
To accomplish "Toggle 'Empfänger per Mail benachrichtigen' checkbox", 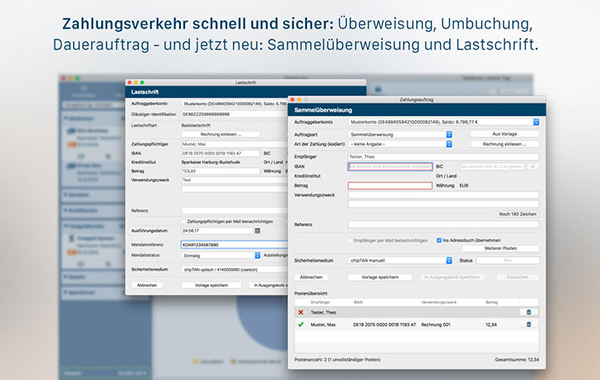I will pyautogui.click(x=351, y=240).
